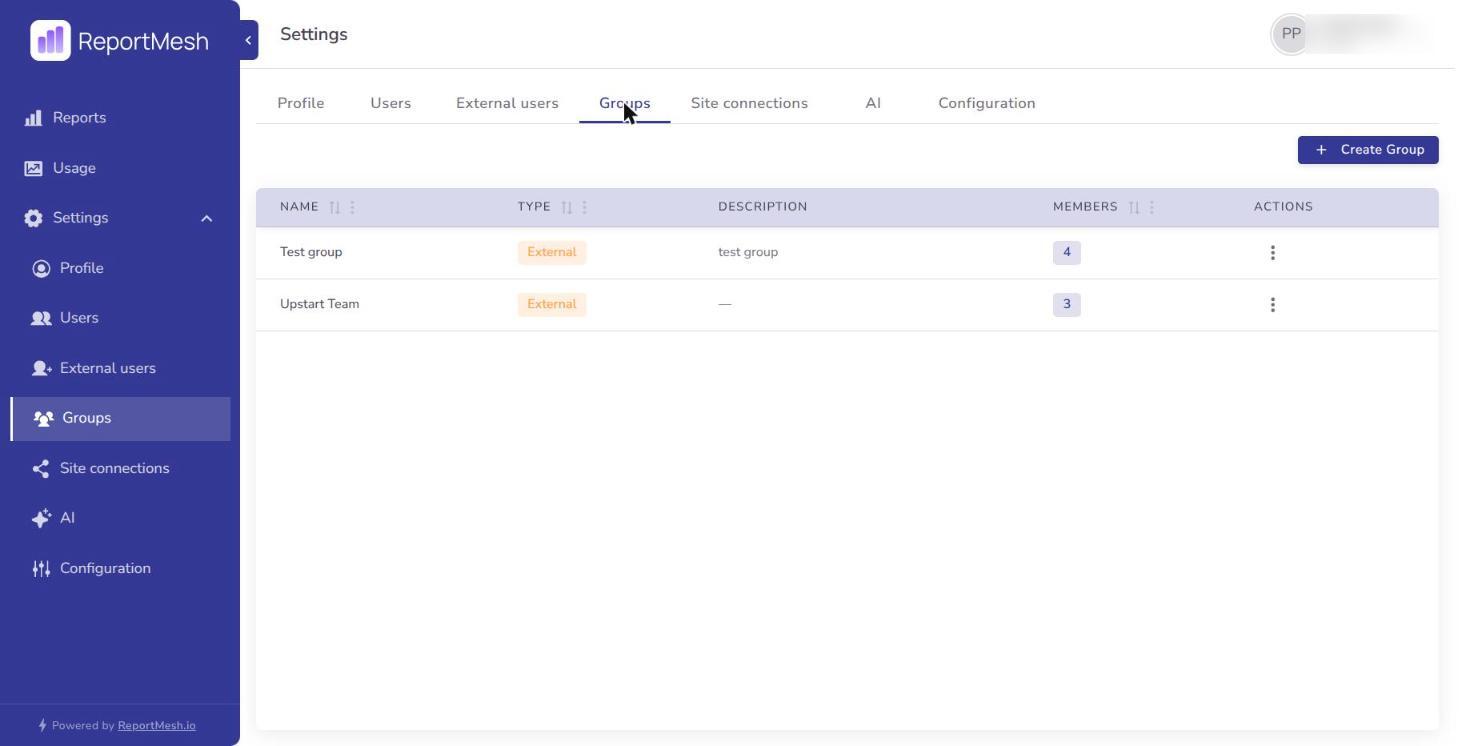
Task: Click the Upstart Team name cell
Action: point(319,304)
